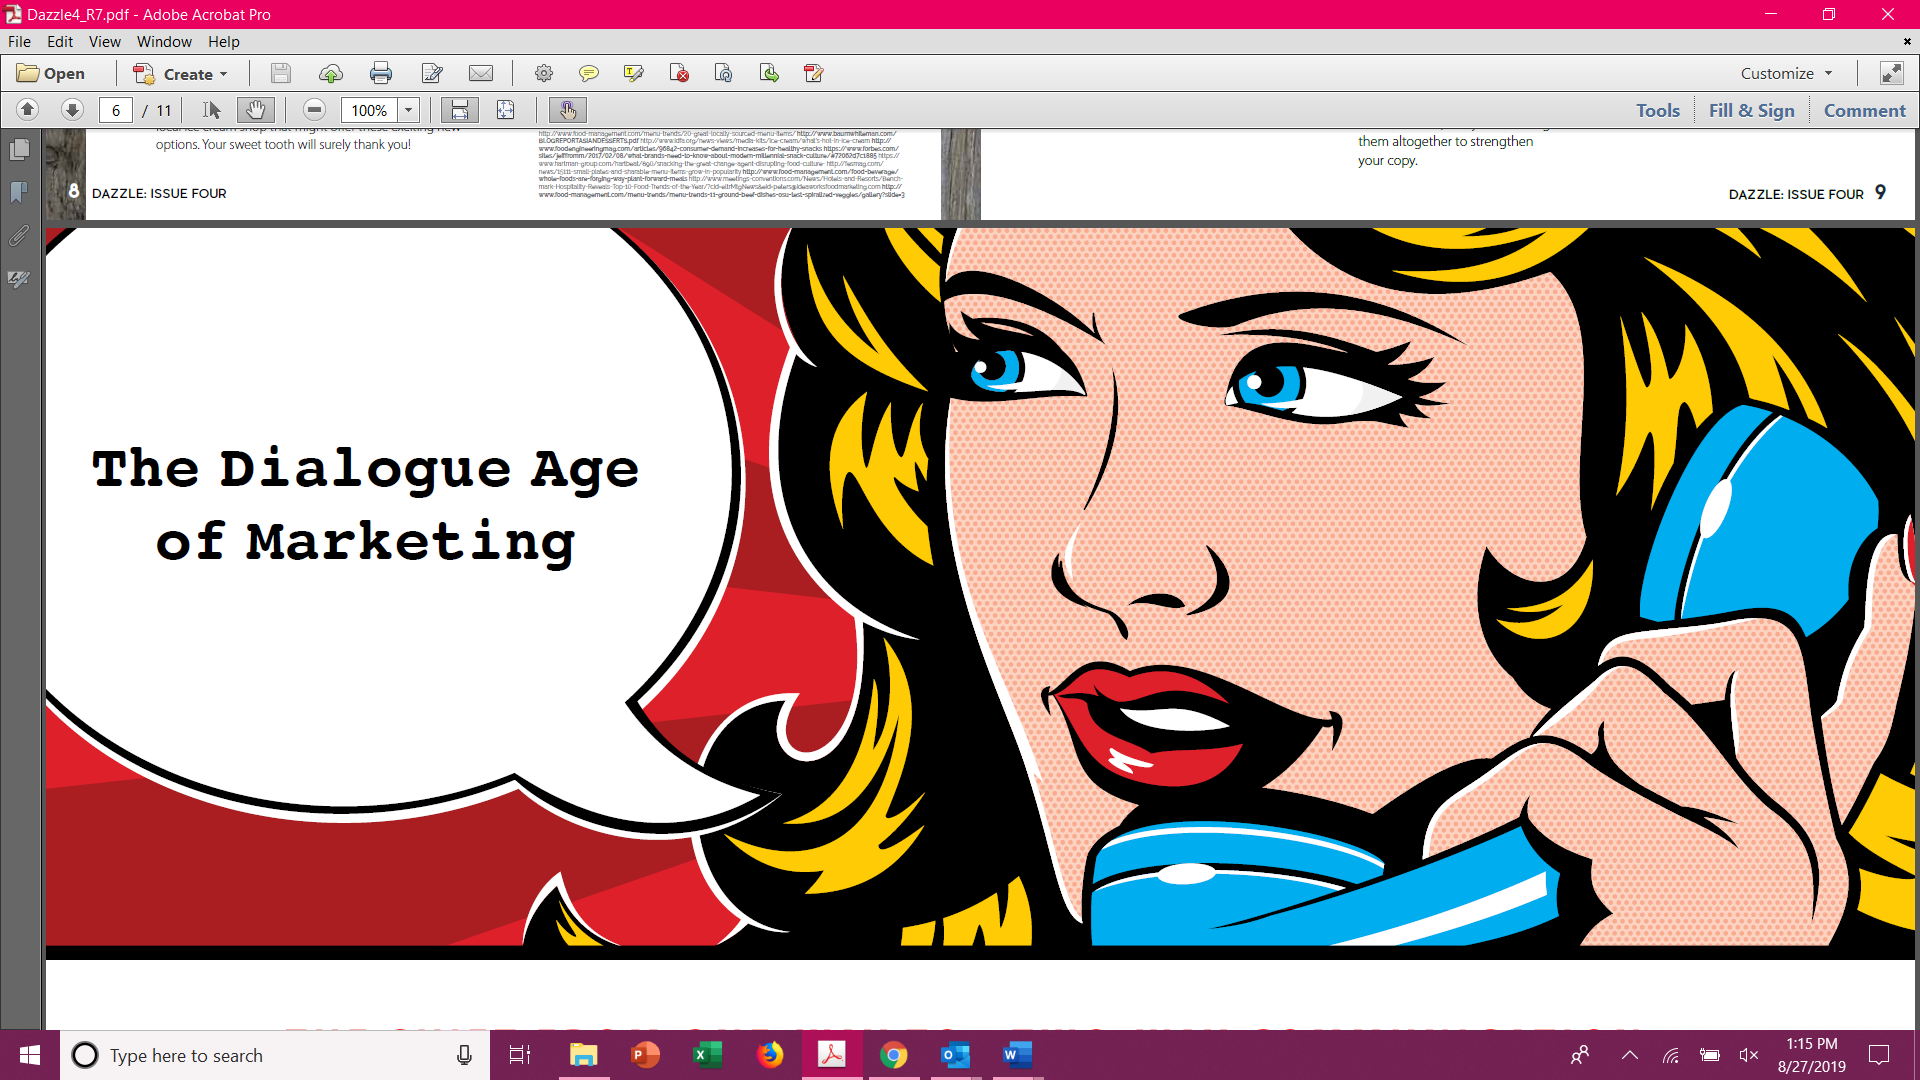Click the Open file button

click(51, 73)
